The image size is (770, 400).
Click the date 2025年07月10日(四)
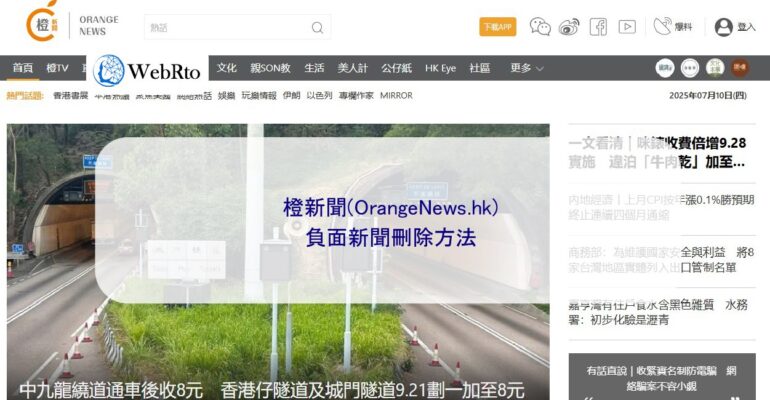point(708,95)
